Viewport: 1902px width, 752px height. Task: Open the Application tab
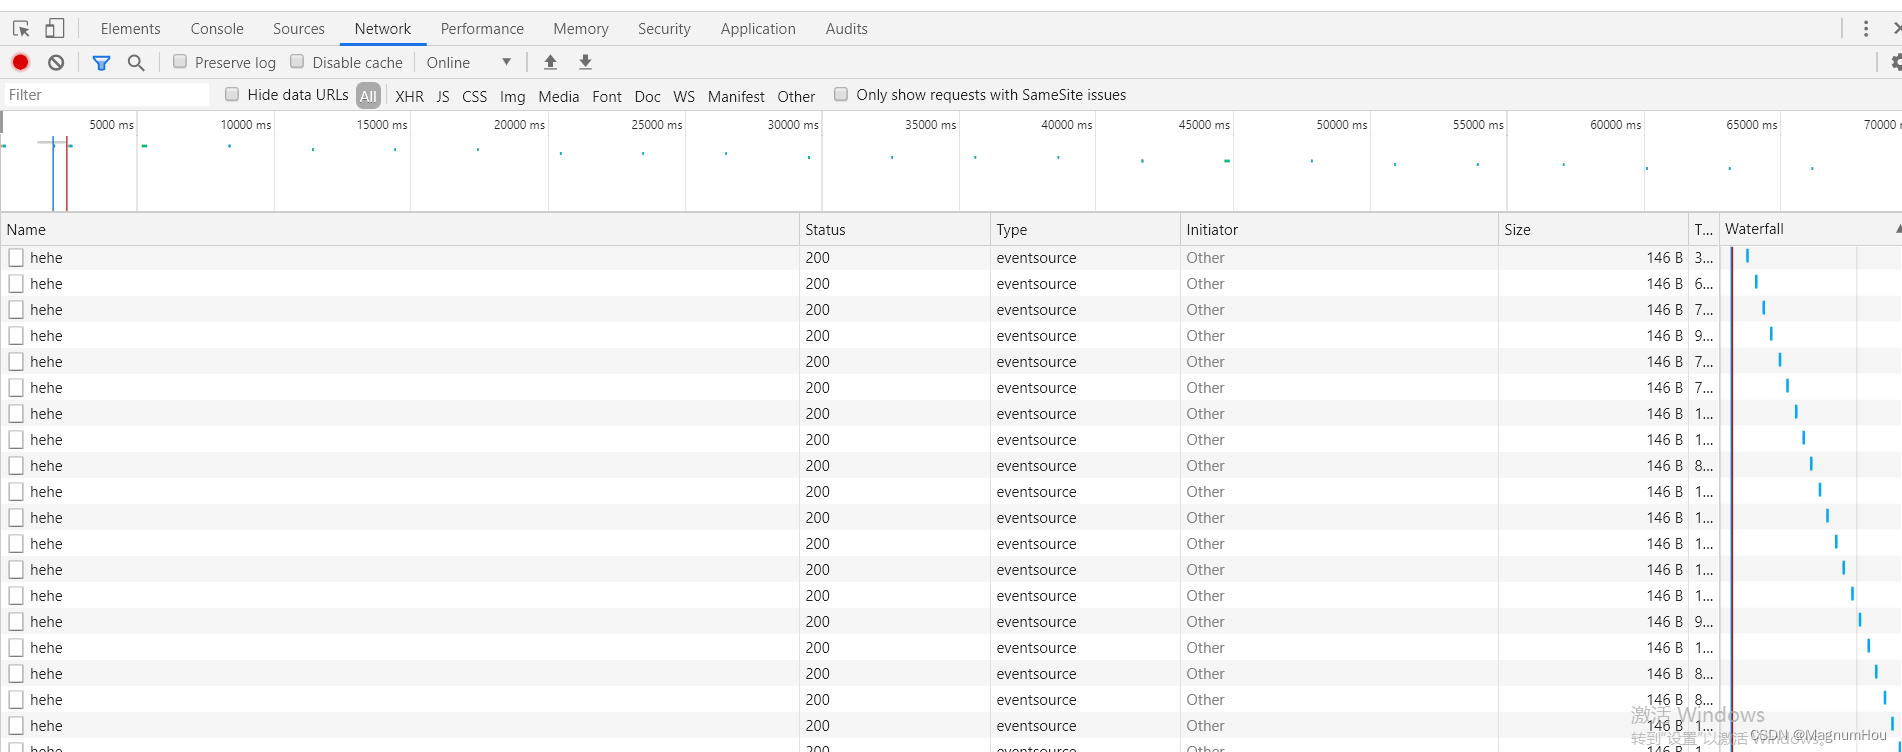(x=758, y=29)
